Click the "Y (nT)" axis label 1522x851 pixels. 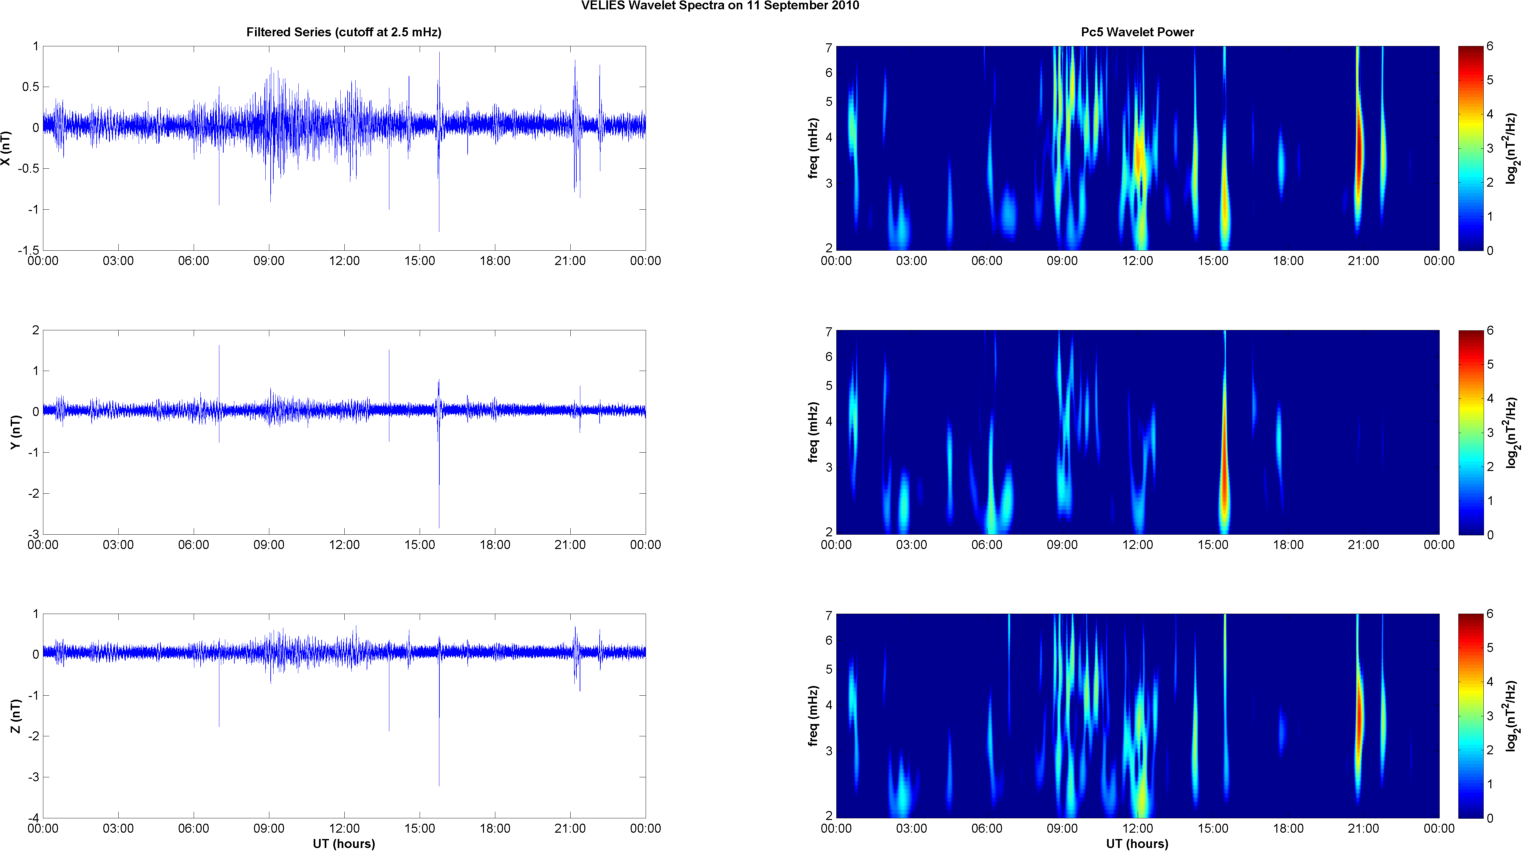[15, 432]
